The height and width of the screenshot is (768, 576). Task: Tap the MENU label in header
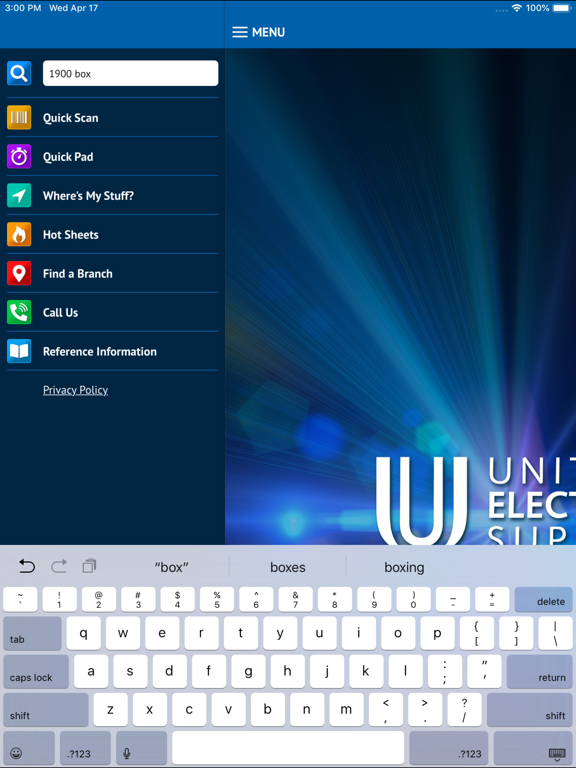pos(268,32)
